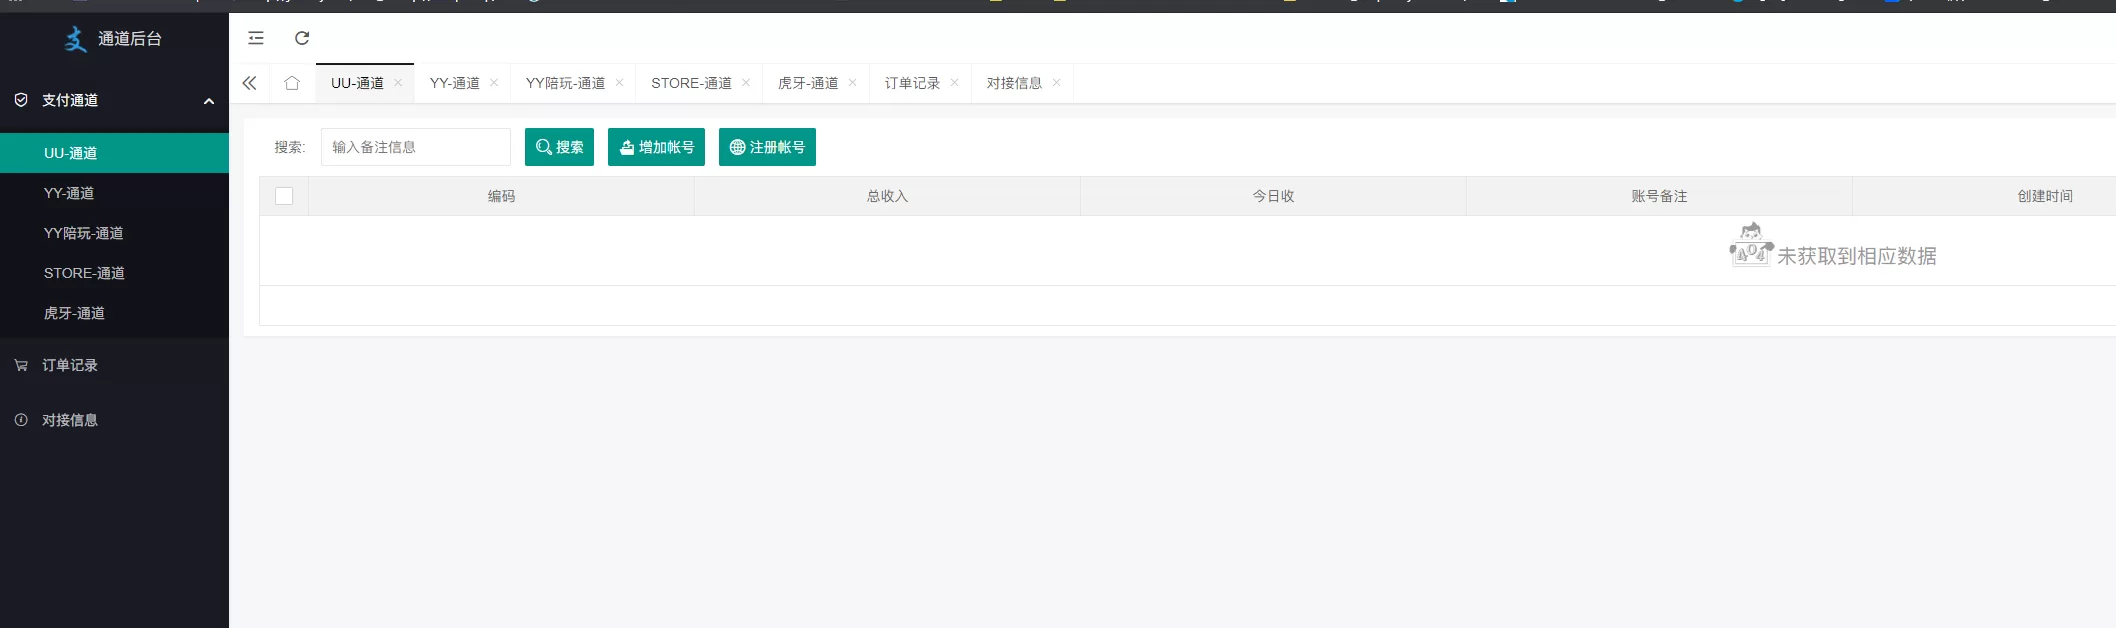Click the 通道后台 logo icon
This screenshot has width=2116, height=628.
(x=76, y=39)
